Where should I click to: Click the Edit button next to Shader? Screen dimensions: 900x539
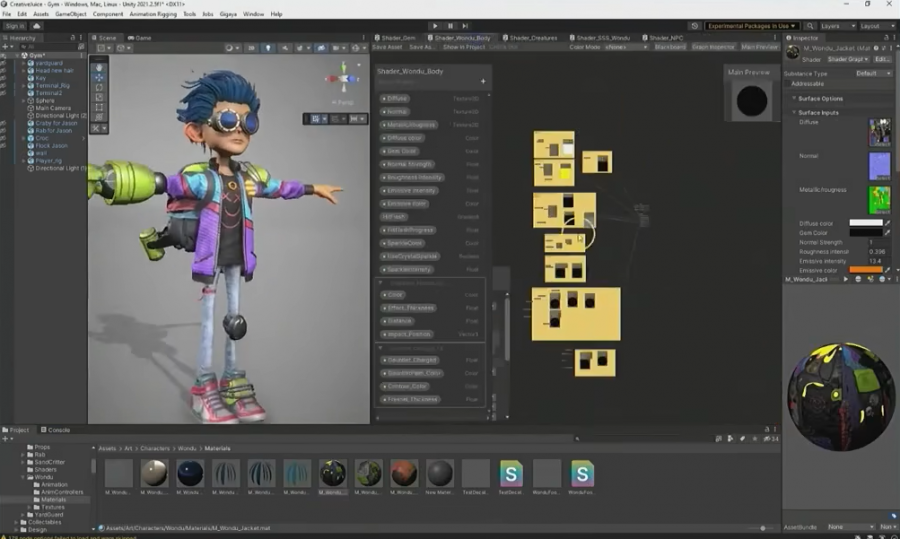click(x=882, y=59)
